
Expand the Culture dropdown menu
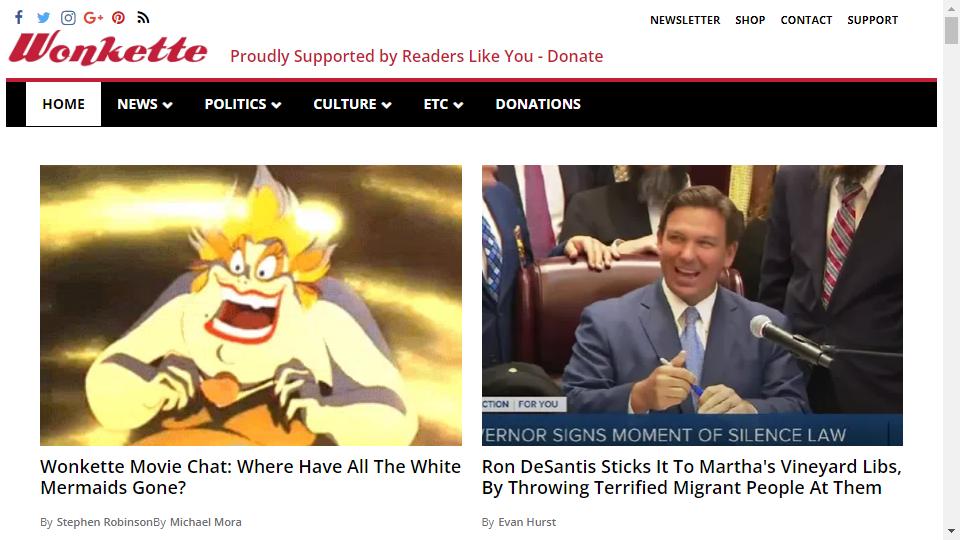pyautogui.click(x=352, y=104)
